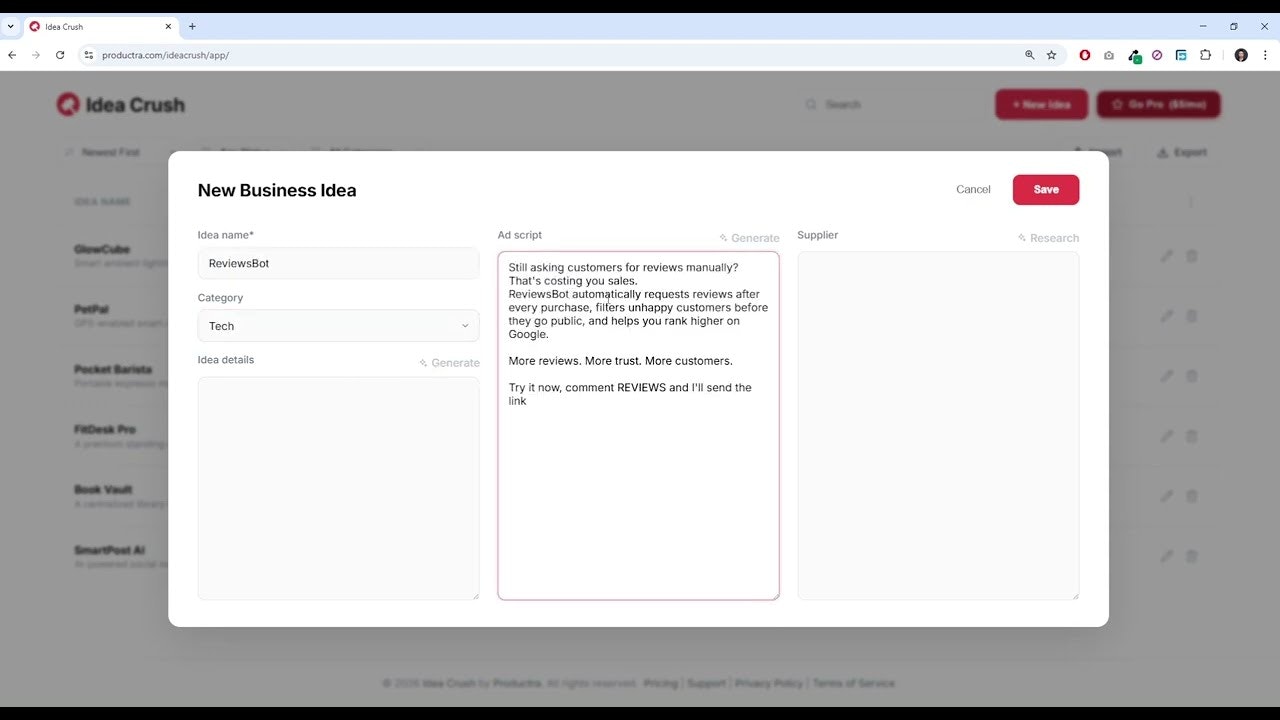The height and width of the screenshot is (720, 1280).
Task: Click the address bar URL
Action: pyautogui.click(x=166, y=55)
